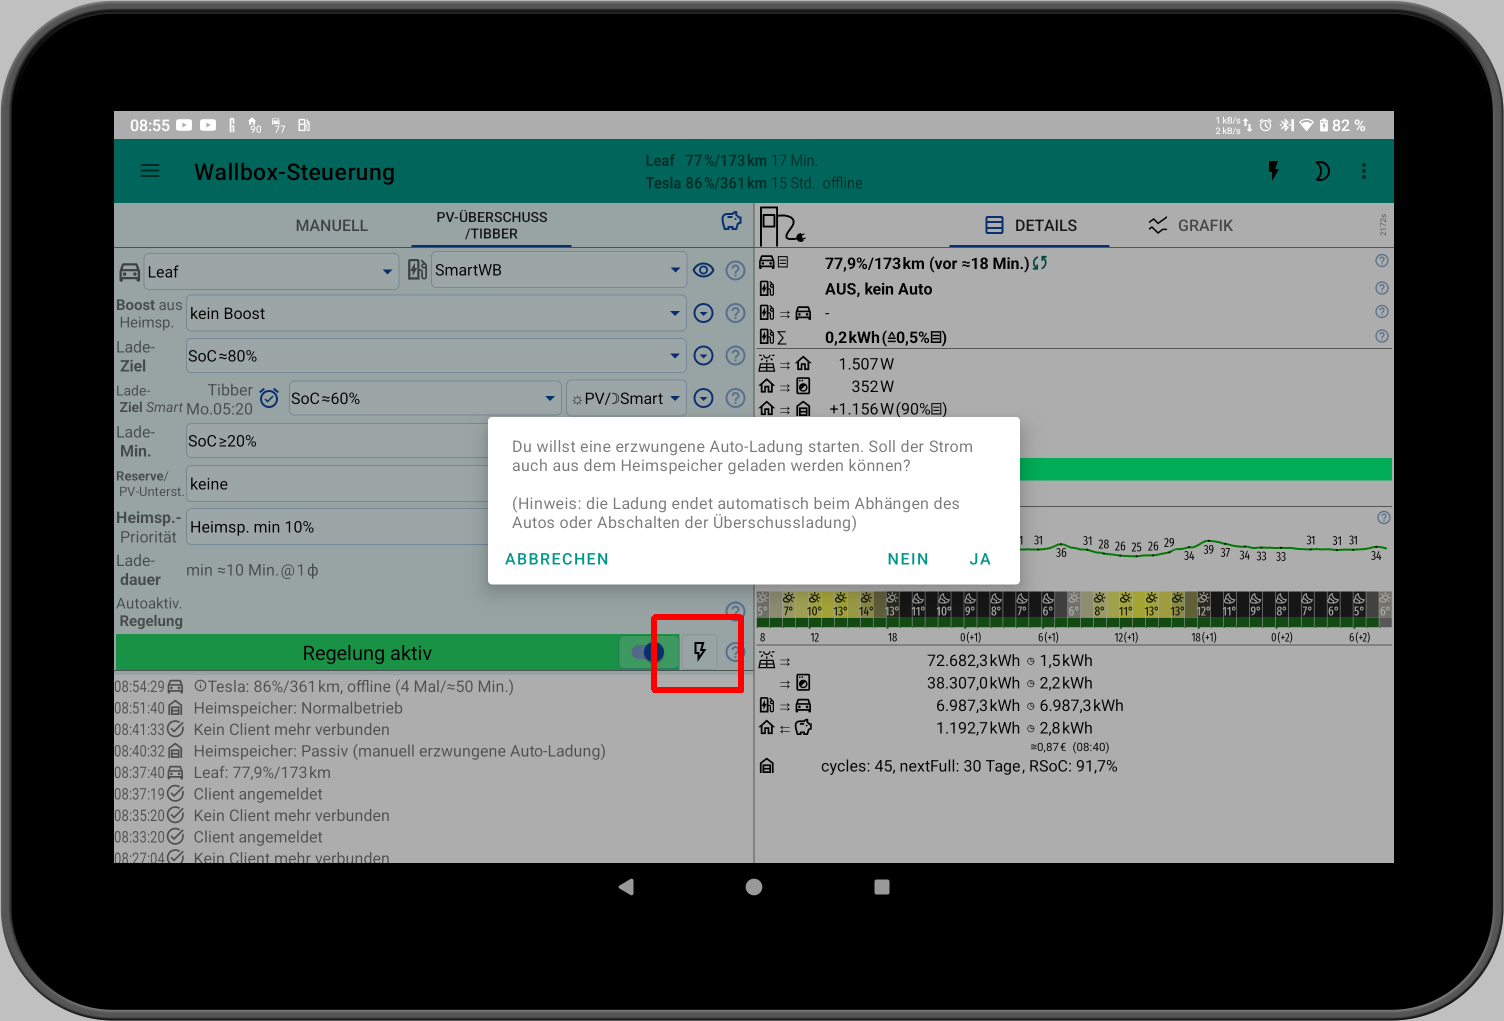Open help for the Autoaktiv Regelung setting
Viewport: 1504px width, 1021px height.
click(735, 609)
